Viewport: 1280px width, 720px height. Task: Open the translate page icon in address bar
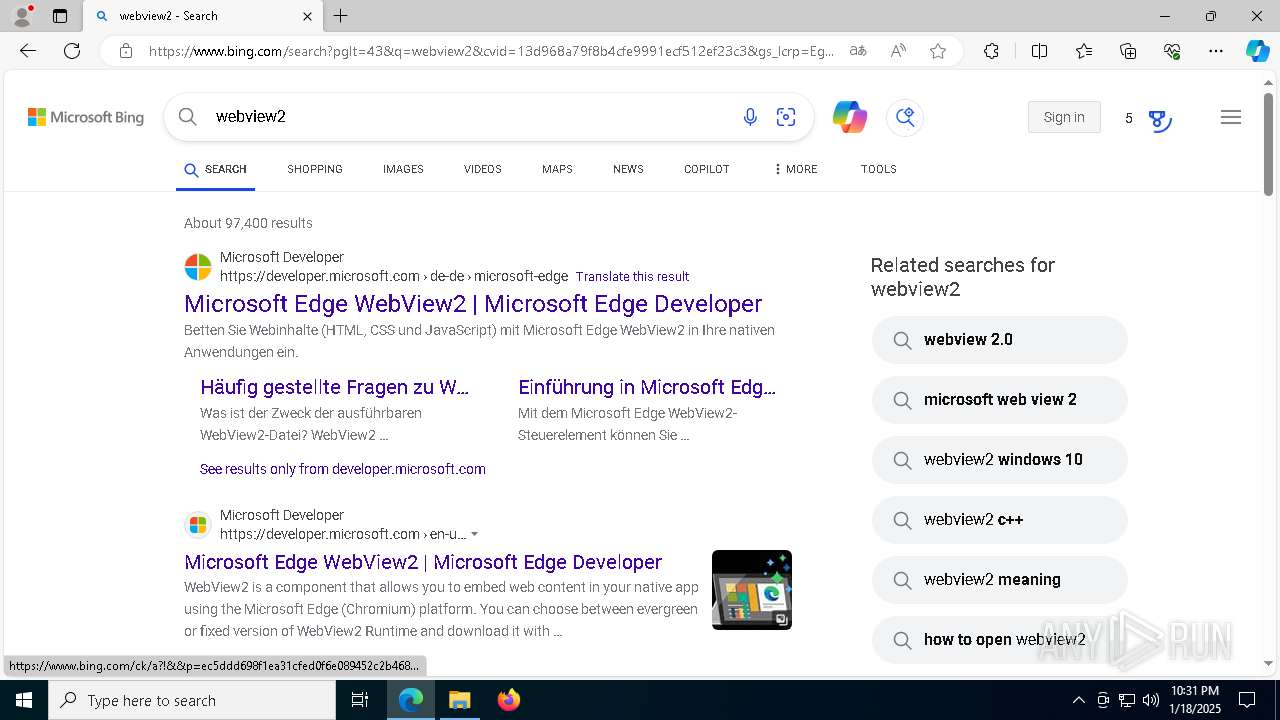coord(858,51)
